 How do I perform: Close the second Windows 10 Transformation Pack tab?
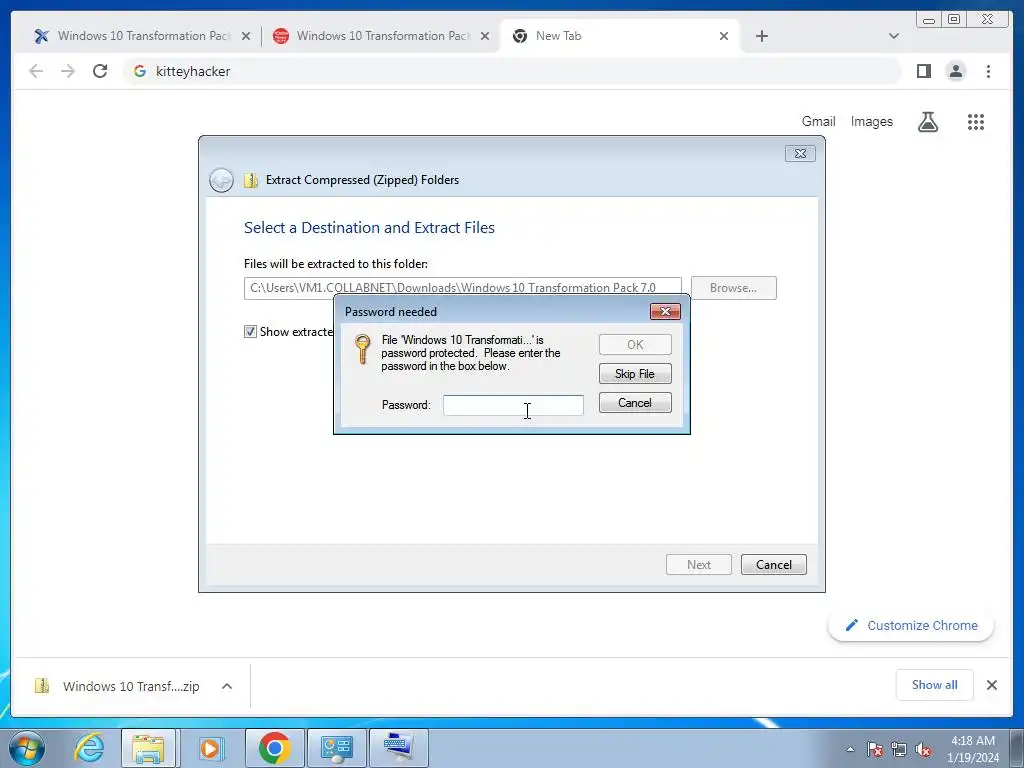point(485,36)
